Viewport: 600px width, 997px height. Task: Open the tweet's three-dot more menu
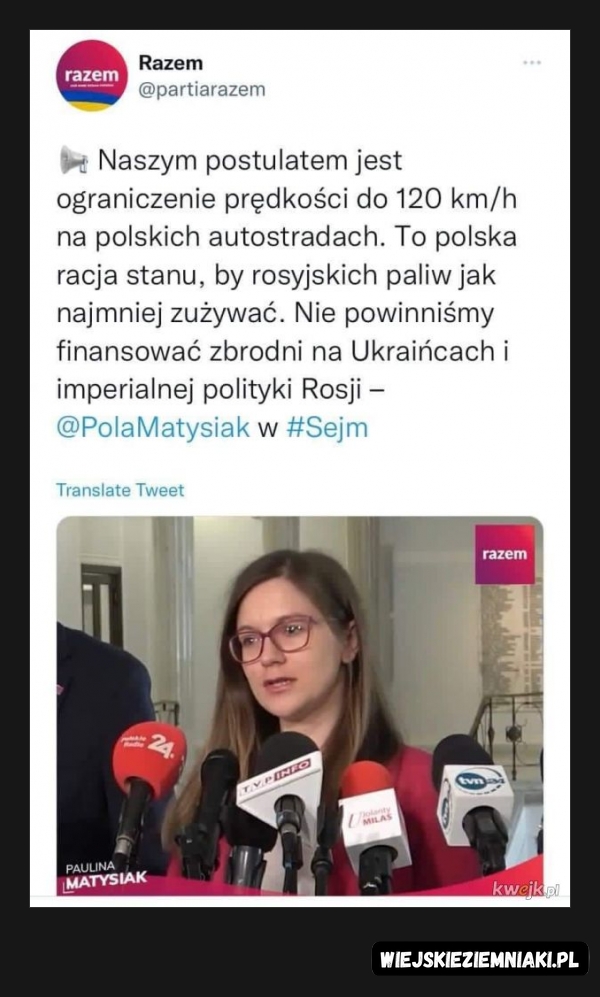point(531,62)
